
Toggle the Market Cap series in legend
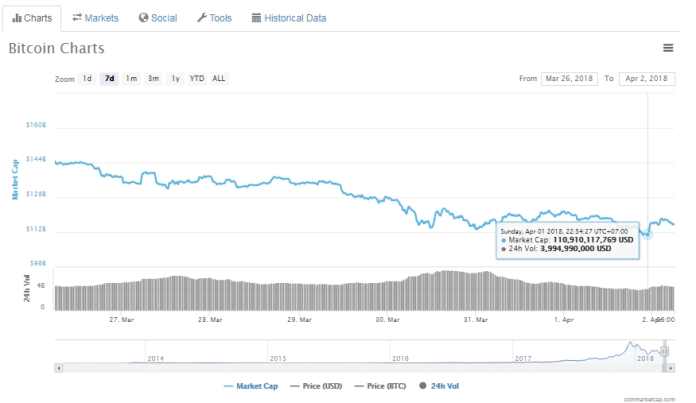click(251, 386)
